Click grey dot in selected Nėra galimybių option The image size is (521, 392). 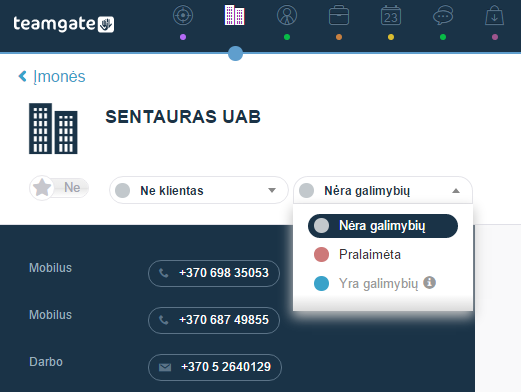(321, 226)
